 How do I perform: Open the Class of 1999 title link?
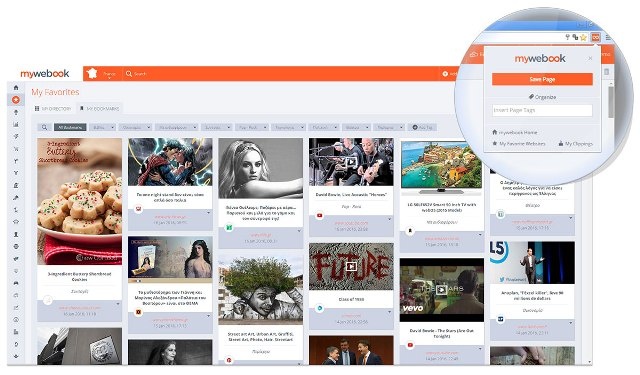click(351, 299)
